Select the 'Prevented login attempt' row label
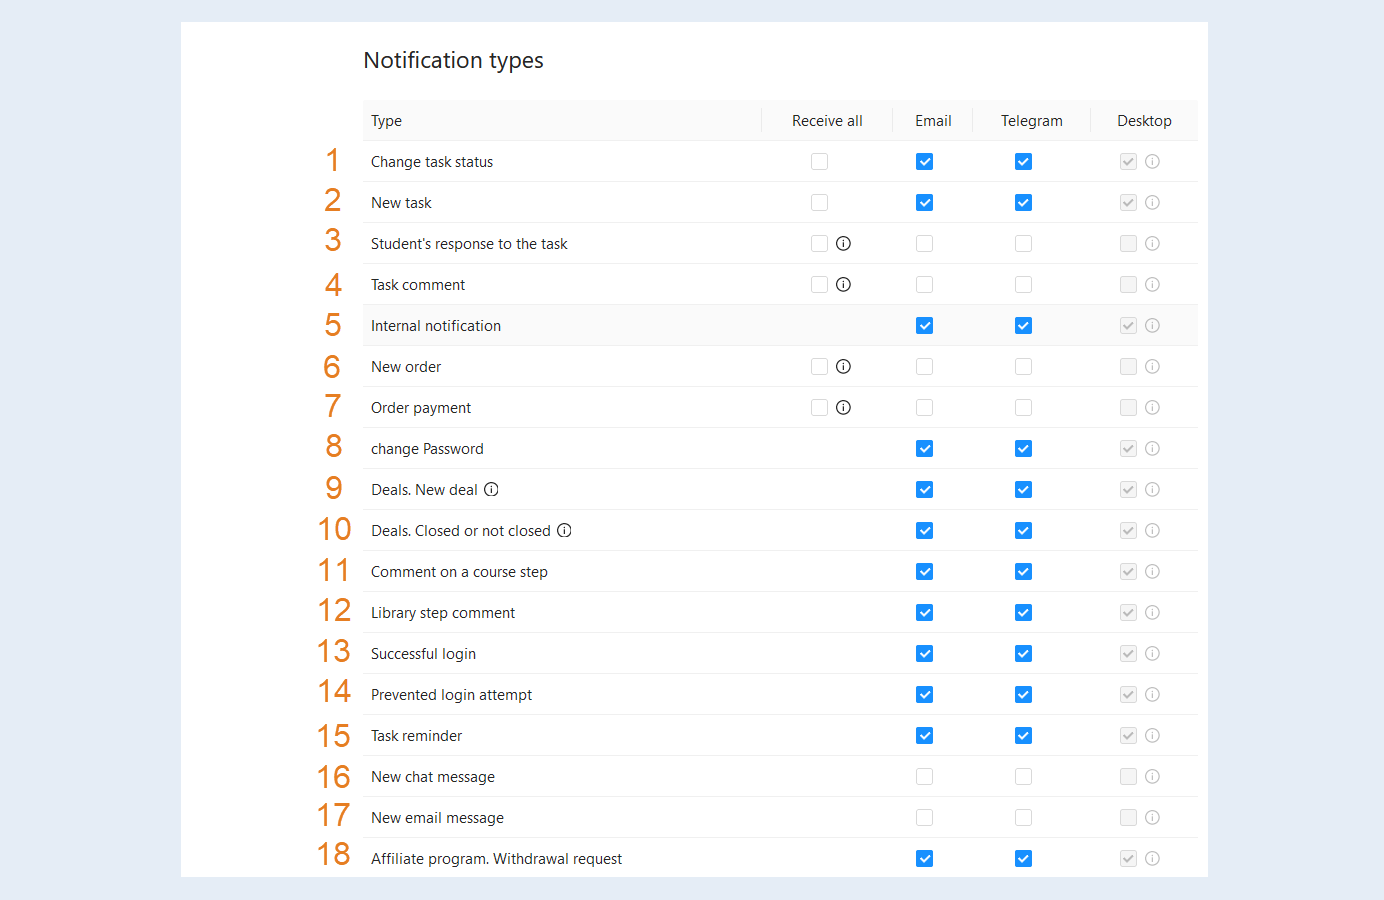Image resolution: width=1384 pixels, height=900 pixels. pyautogui.click(x=451, y=695)
